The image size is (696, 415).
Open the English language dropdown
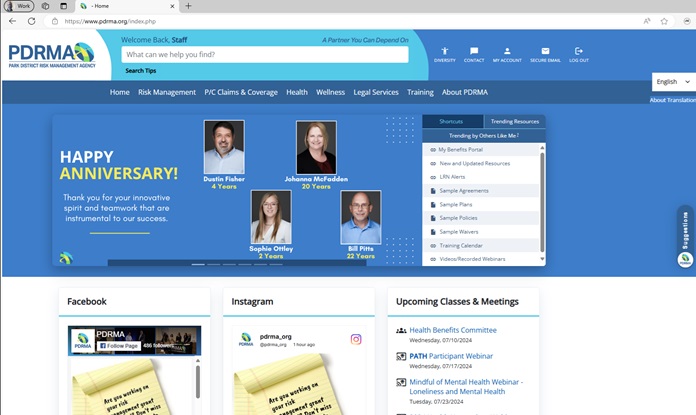click(x=672, y=81)
